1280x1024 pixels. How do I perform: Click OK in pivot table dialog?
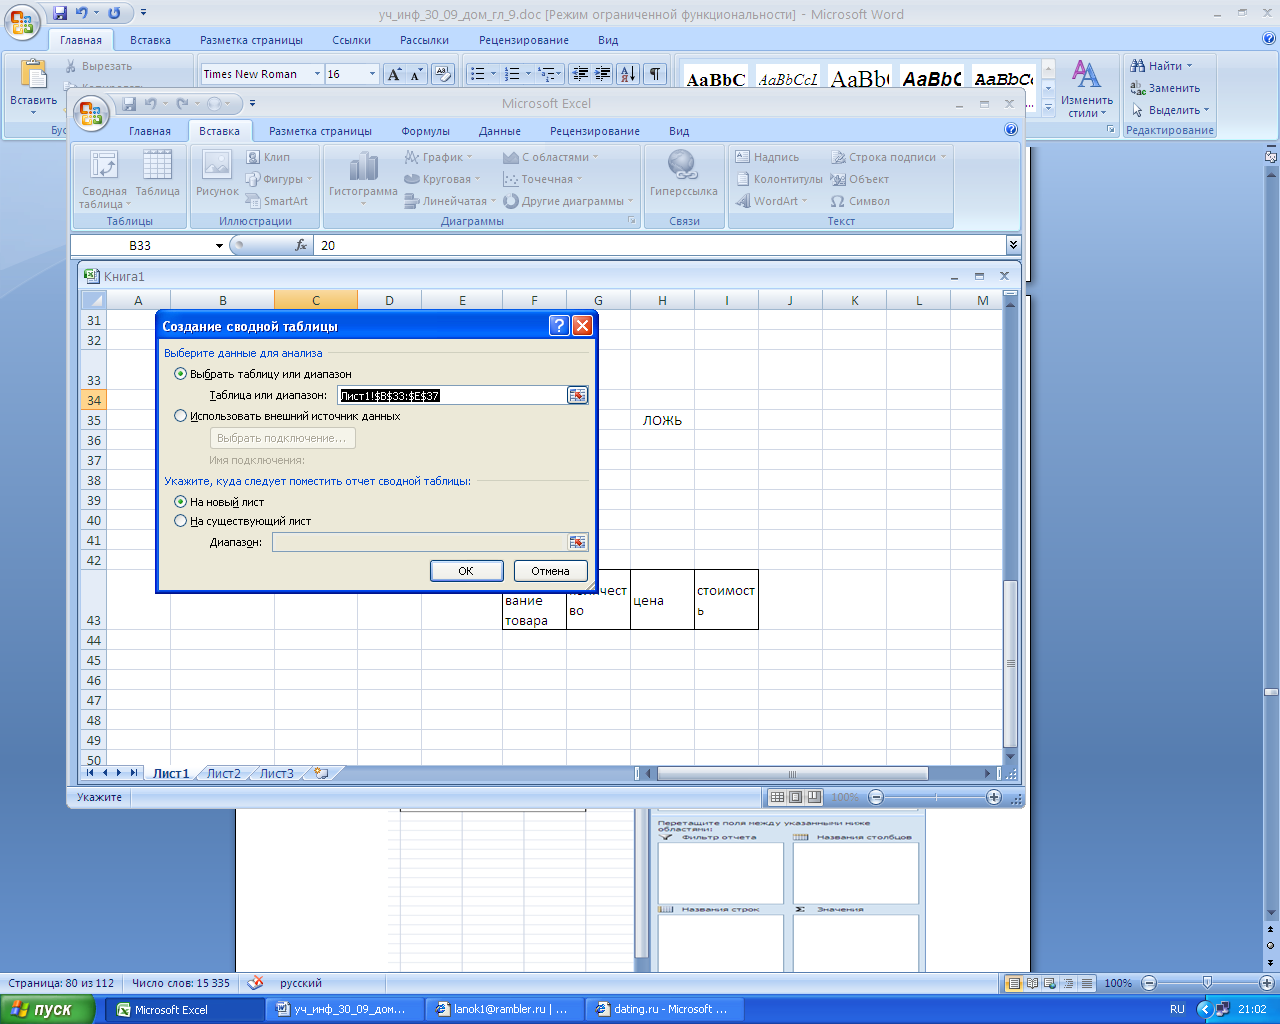tap(466, 571)
